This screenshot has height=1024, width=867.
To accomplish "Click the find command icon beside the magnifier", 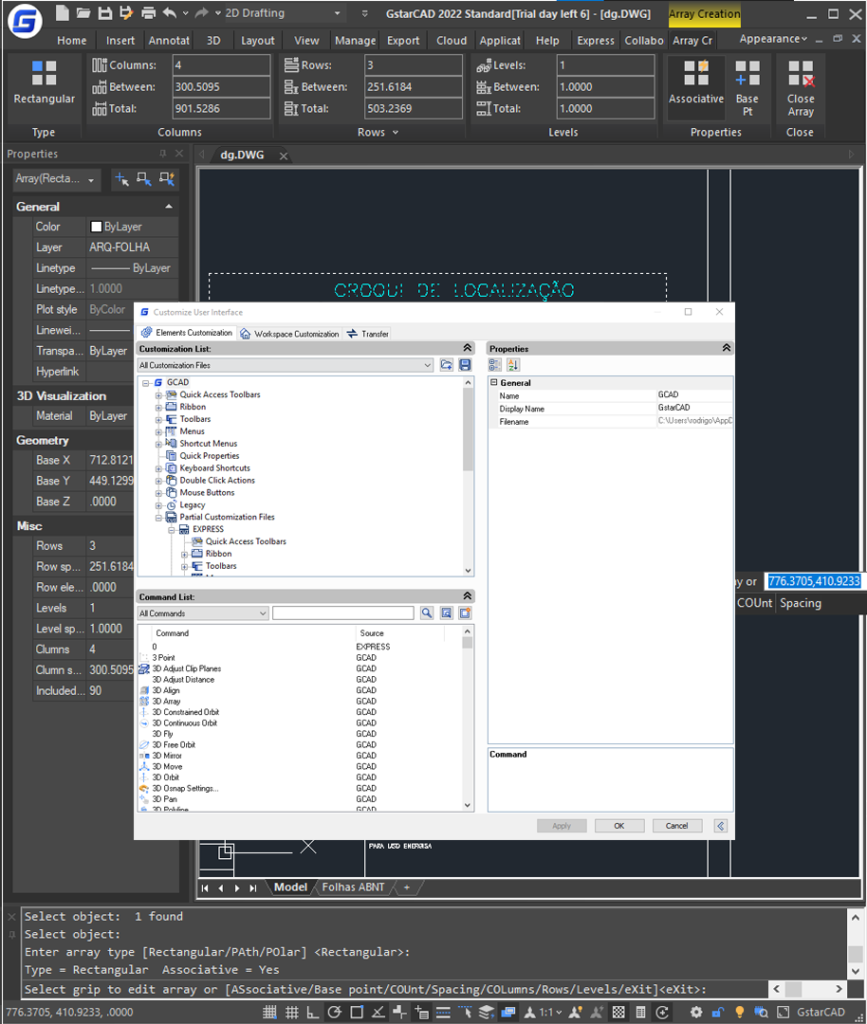I will click(x=447, y=613).
